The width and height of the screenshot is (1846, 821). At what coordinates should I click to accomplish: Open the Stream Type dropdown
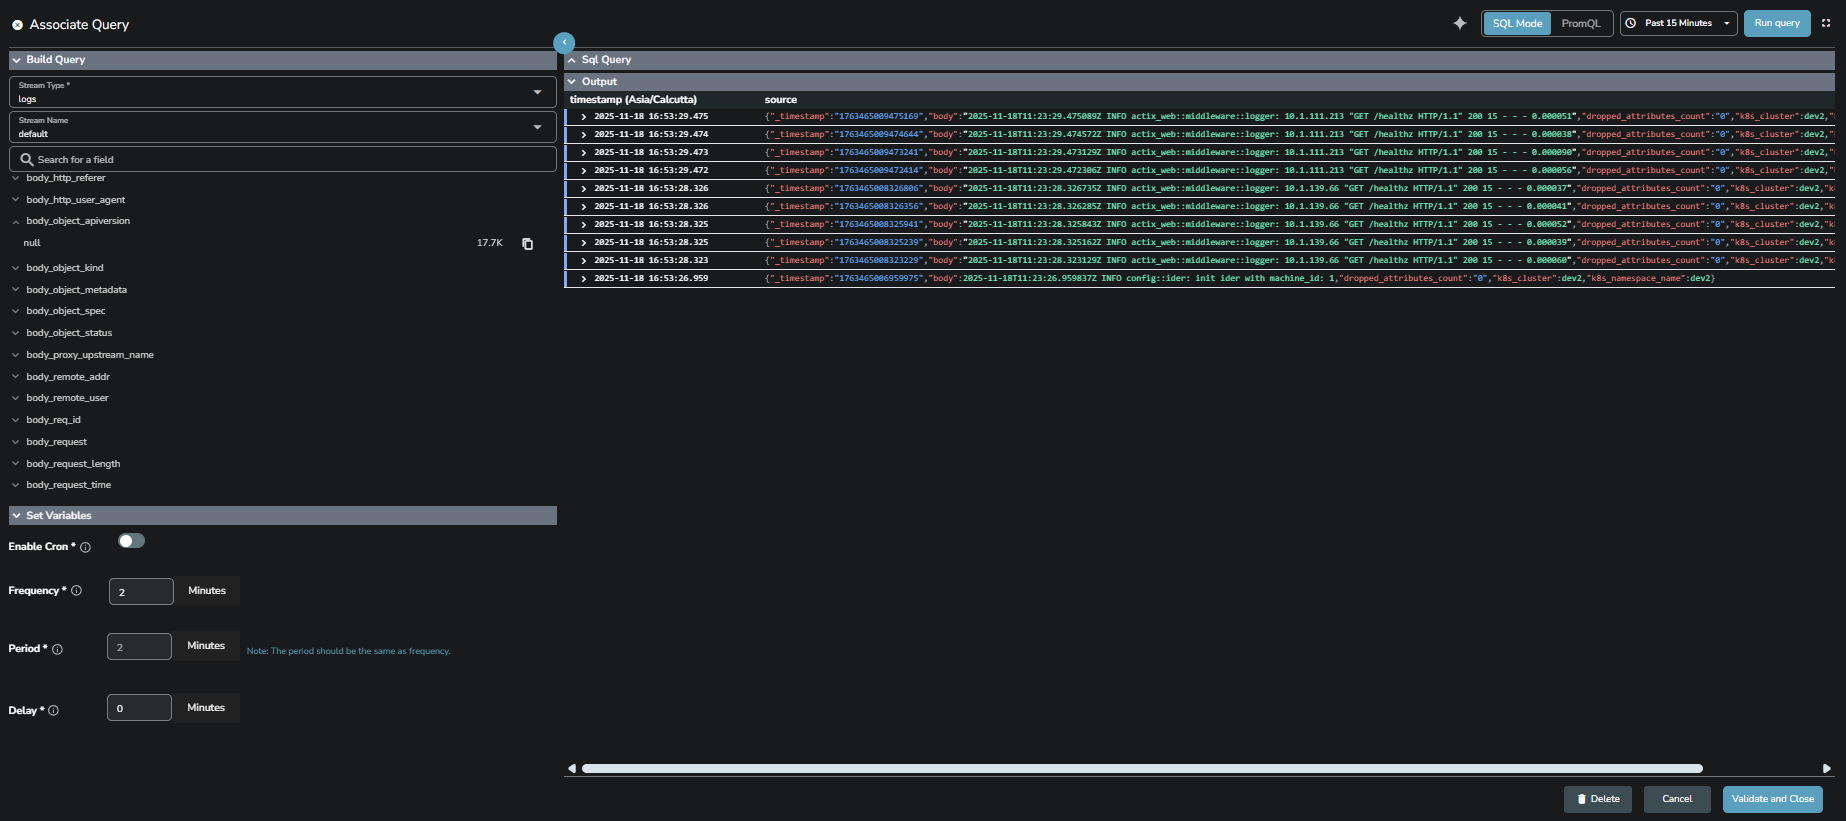(x=282, y=92)
